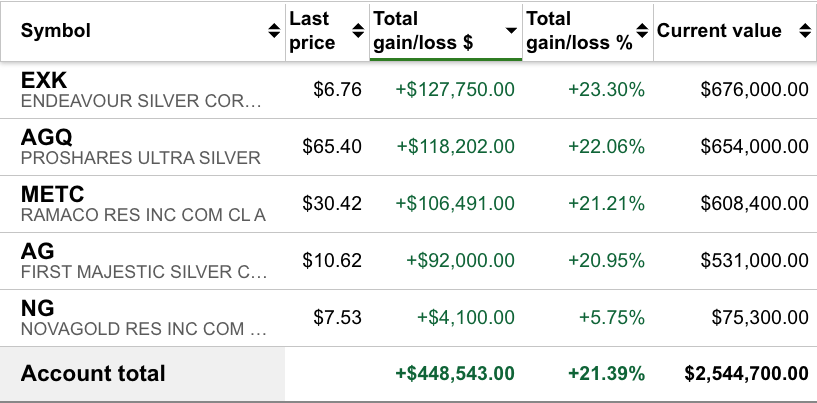Click the NG ticker symbol

coord(37,308)
